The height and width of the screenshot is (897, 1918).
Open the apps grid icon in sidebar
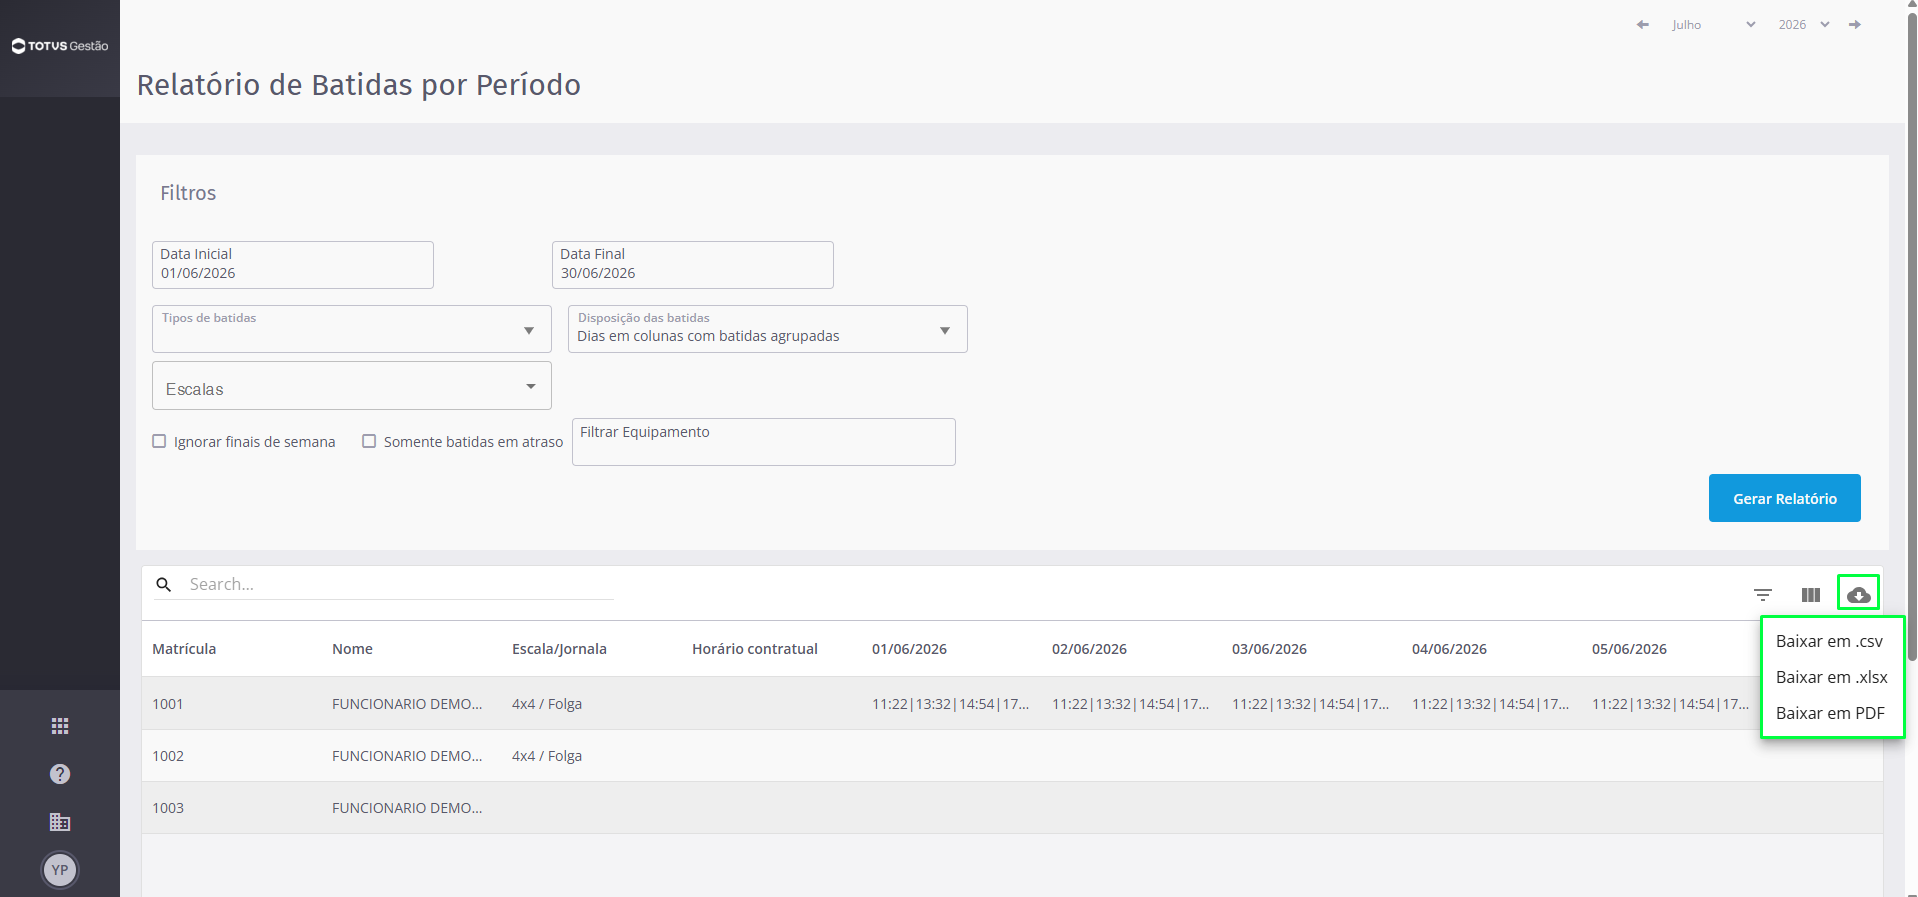[x=60, y=726]
